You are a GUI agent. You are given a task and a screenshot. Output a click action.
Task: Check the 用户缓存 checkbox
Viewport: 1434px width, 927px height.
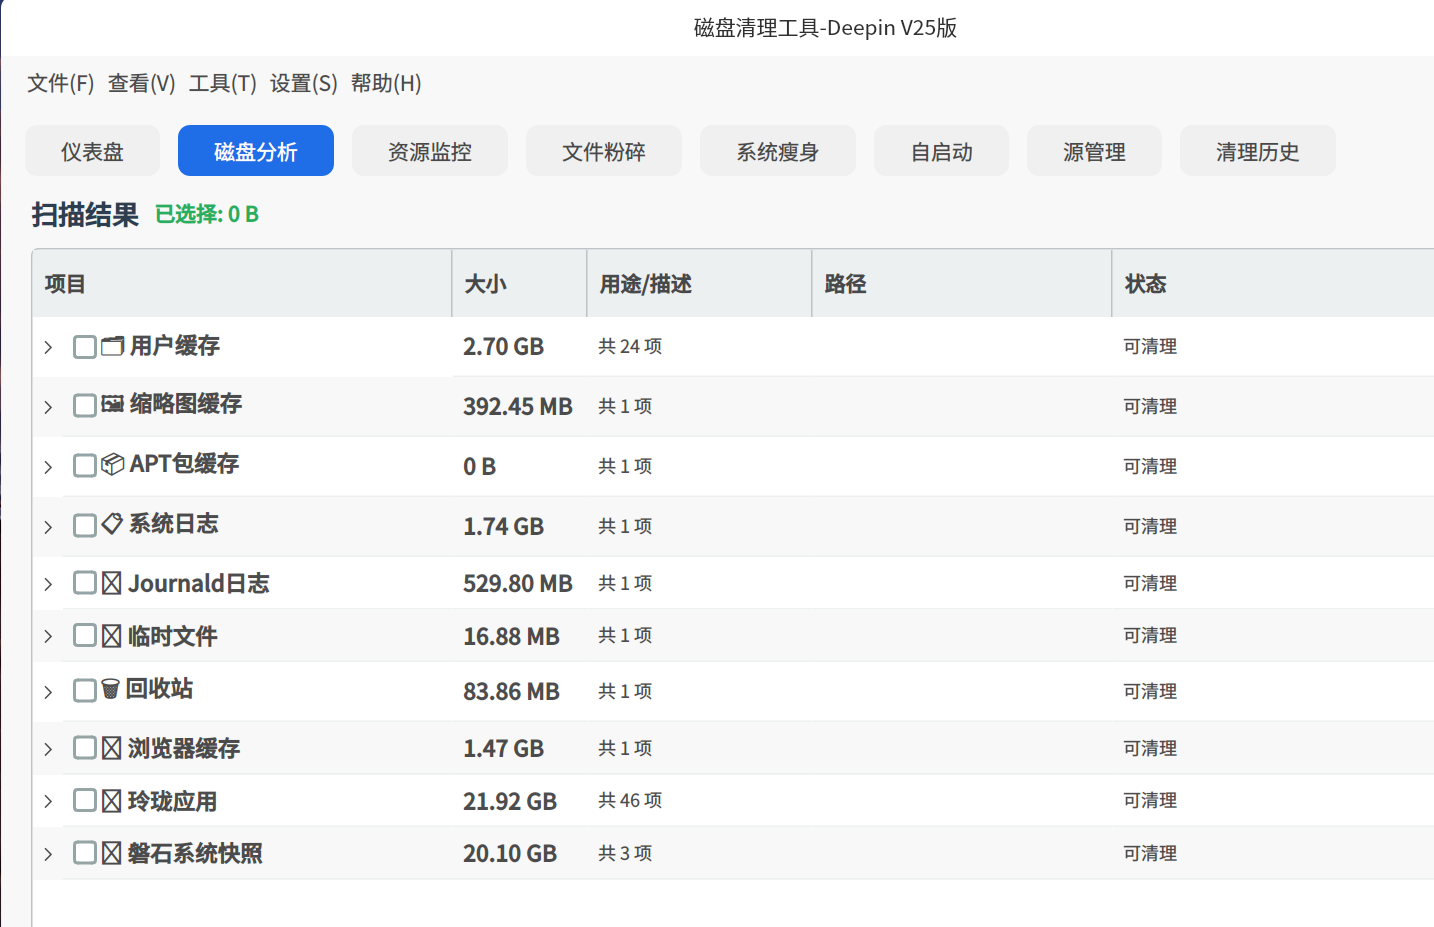point(85,347)
